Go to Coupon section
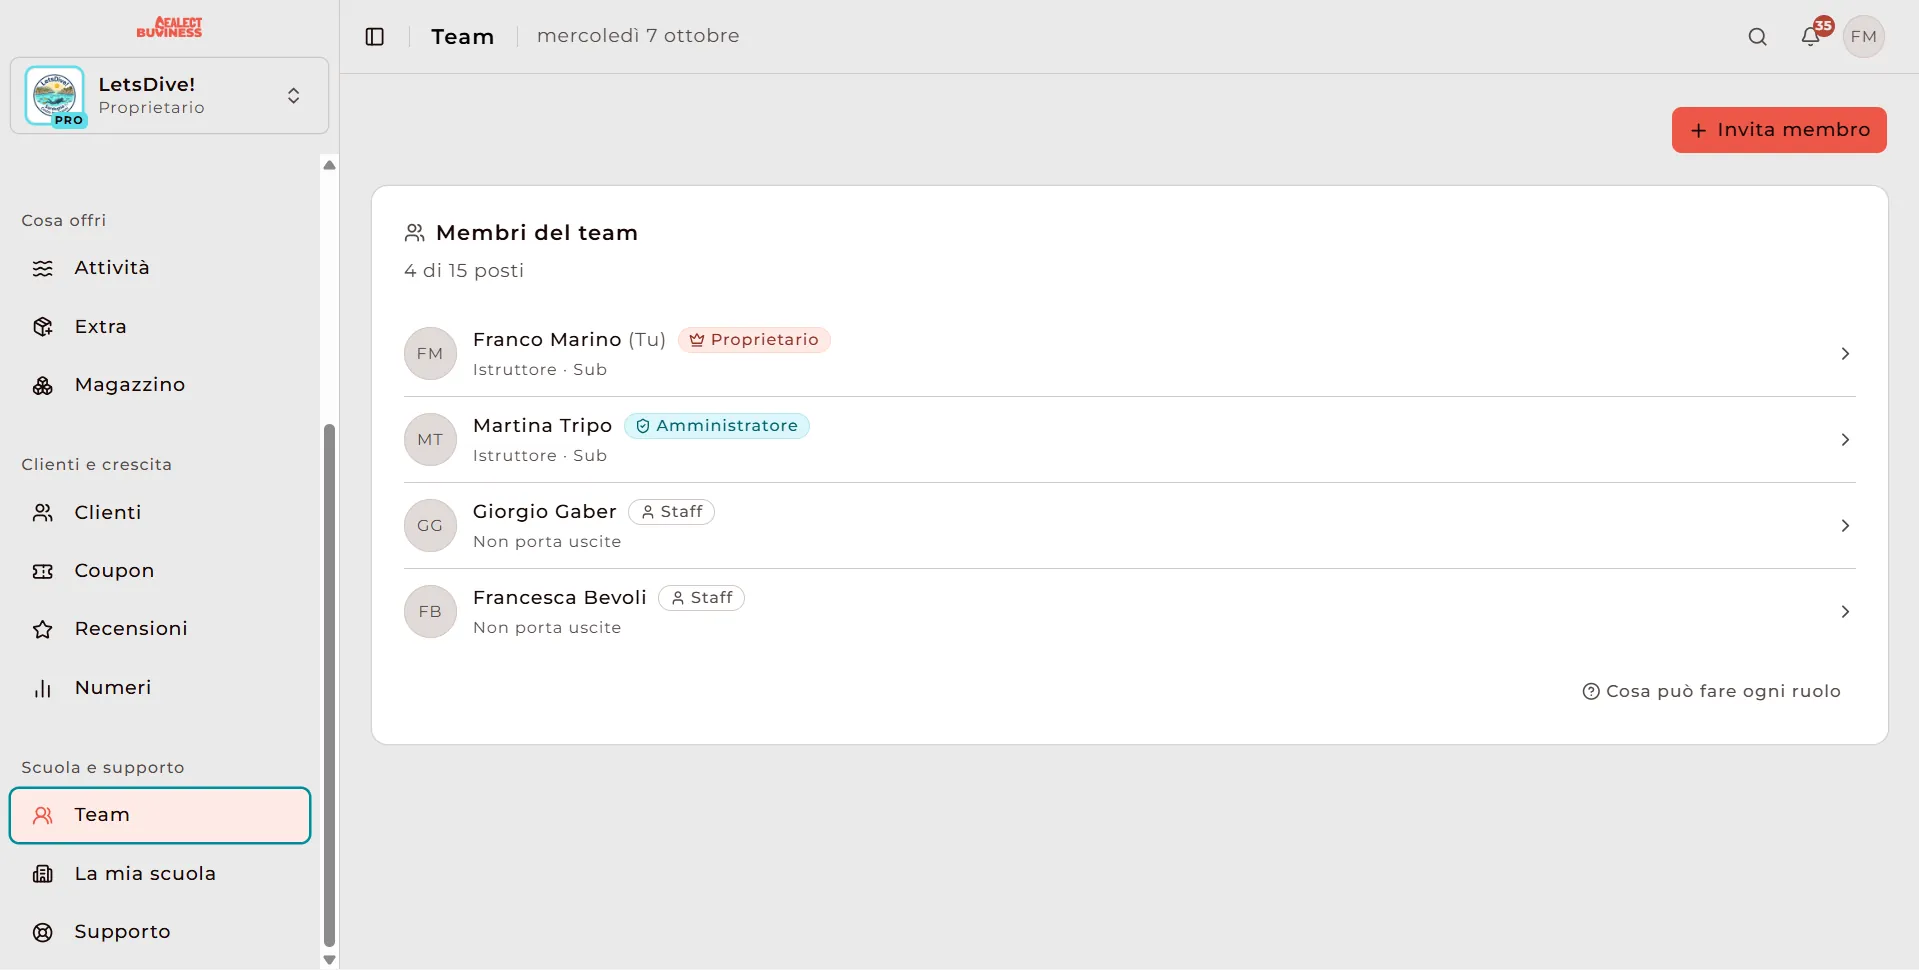Image resolution: width=1919 pixels, height=970 pixels. point(160,571)
